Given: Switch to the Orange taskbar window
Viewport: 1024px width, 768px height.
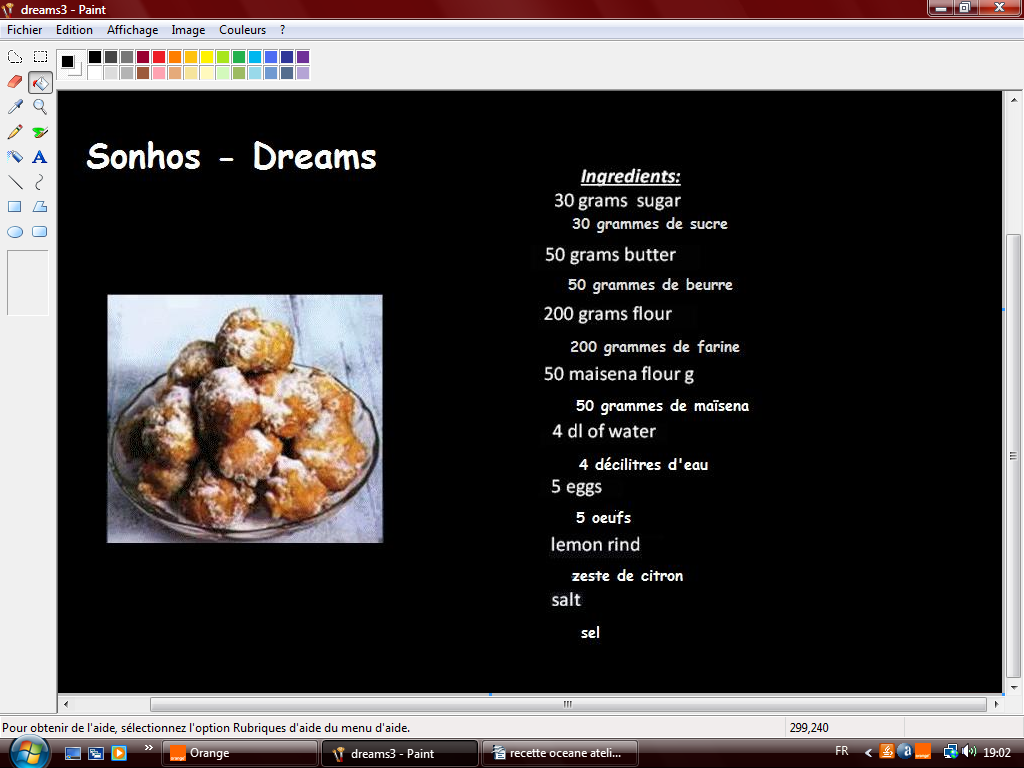Looking at the screenshot, I should pyautogui.click(x=240, y=753).
